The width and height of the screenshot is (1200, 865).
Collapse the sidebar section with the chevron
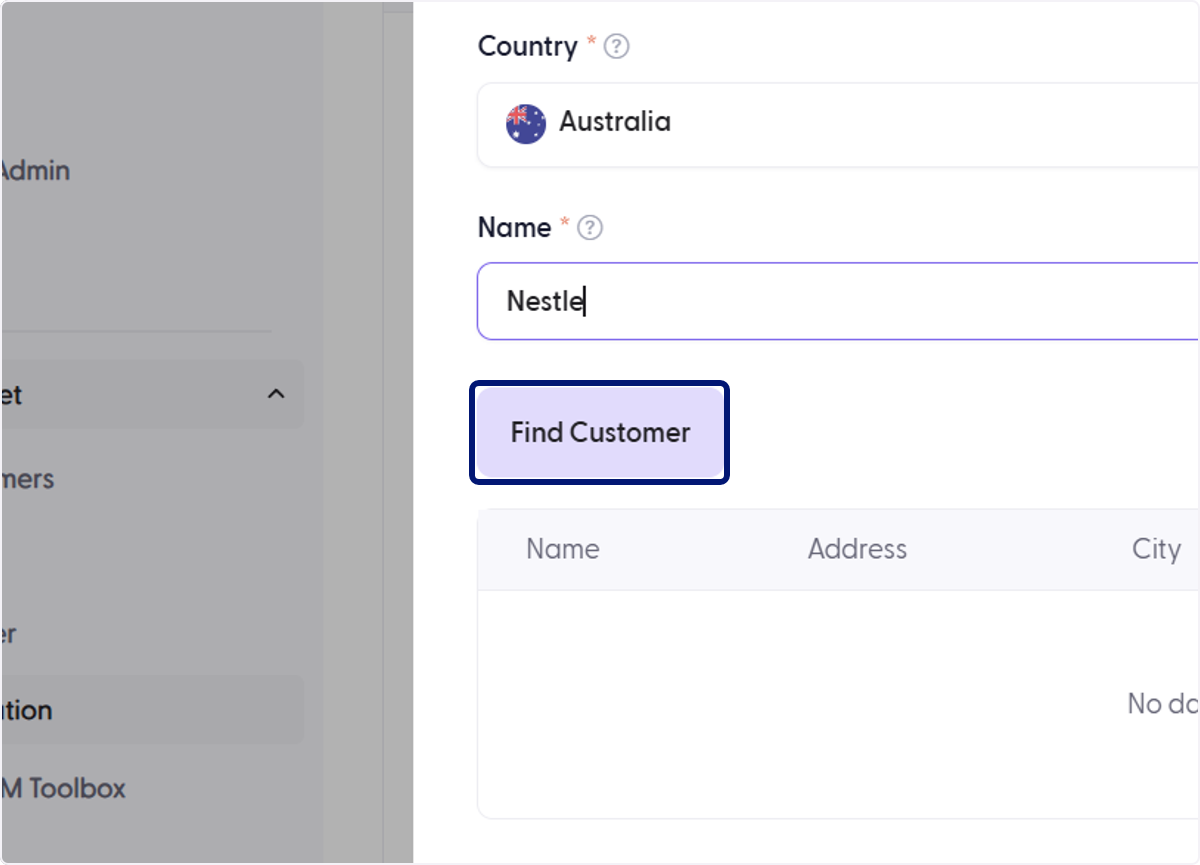(x=276, y=394)
